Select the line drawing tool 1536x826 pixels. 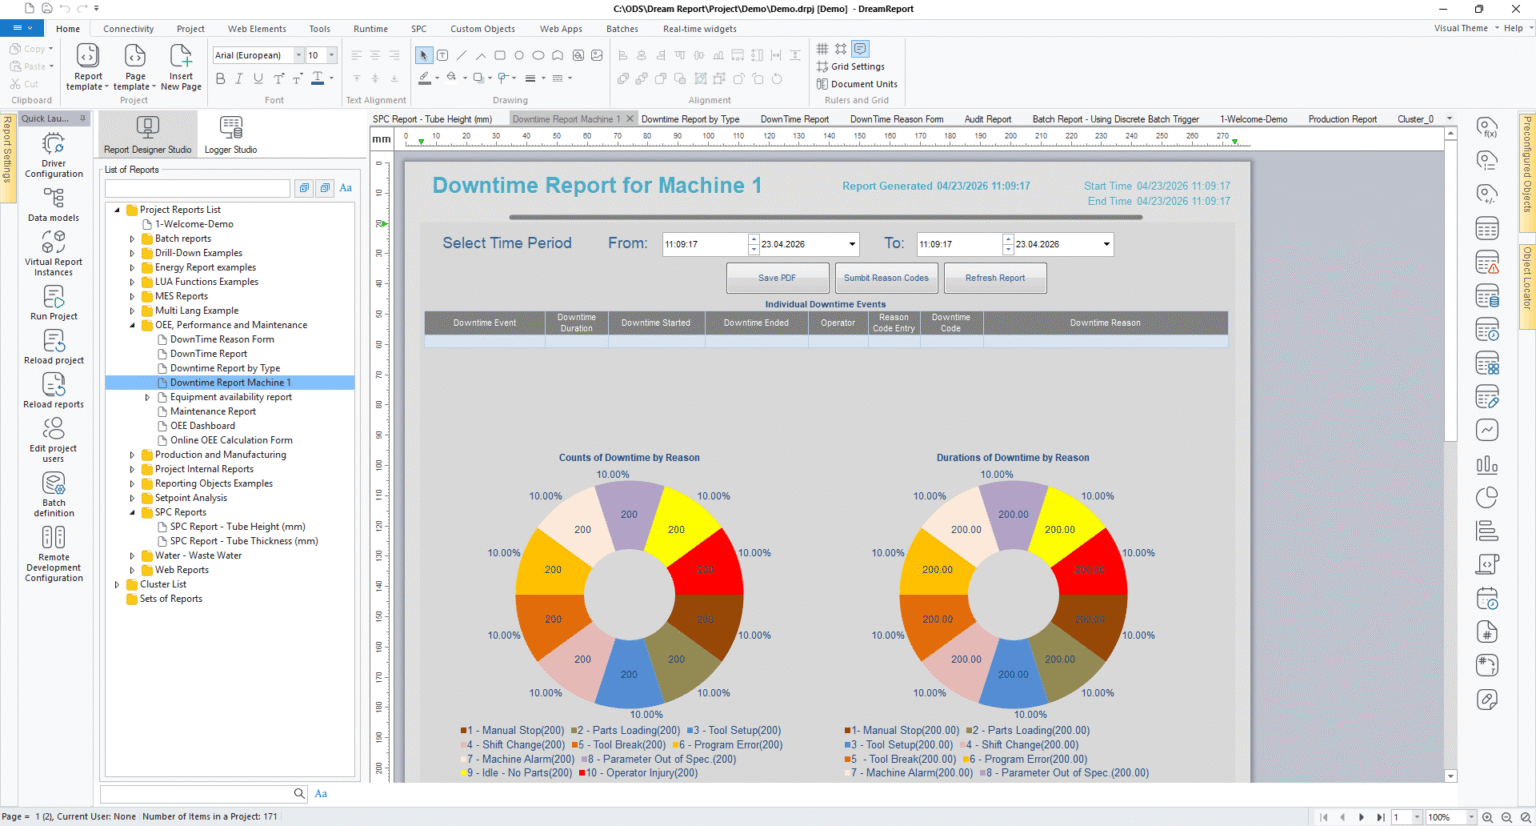[x=461, y=55]
